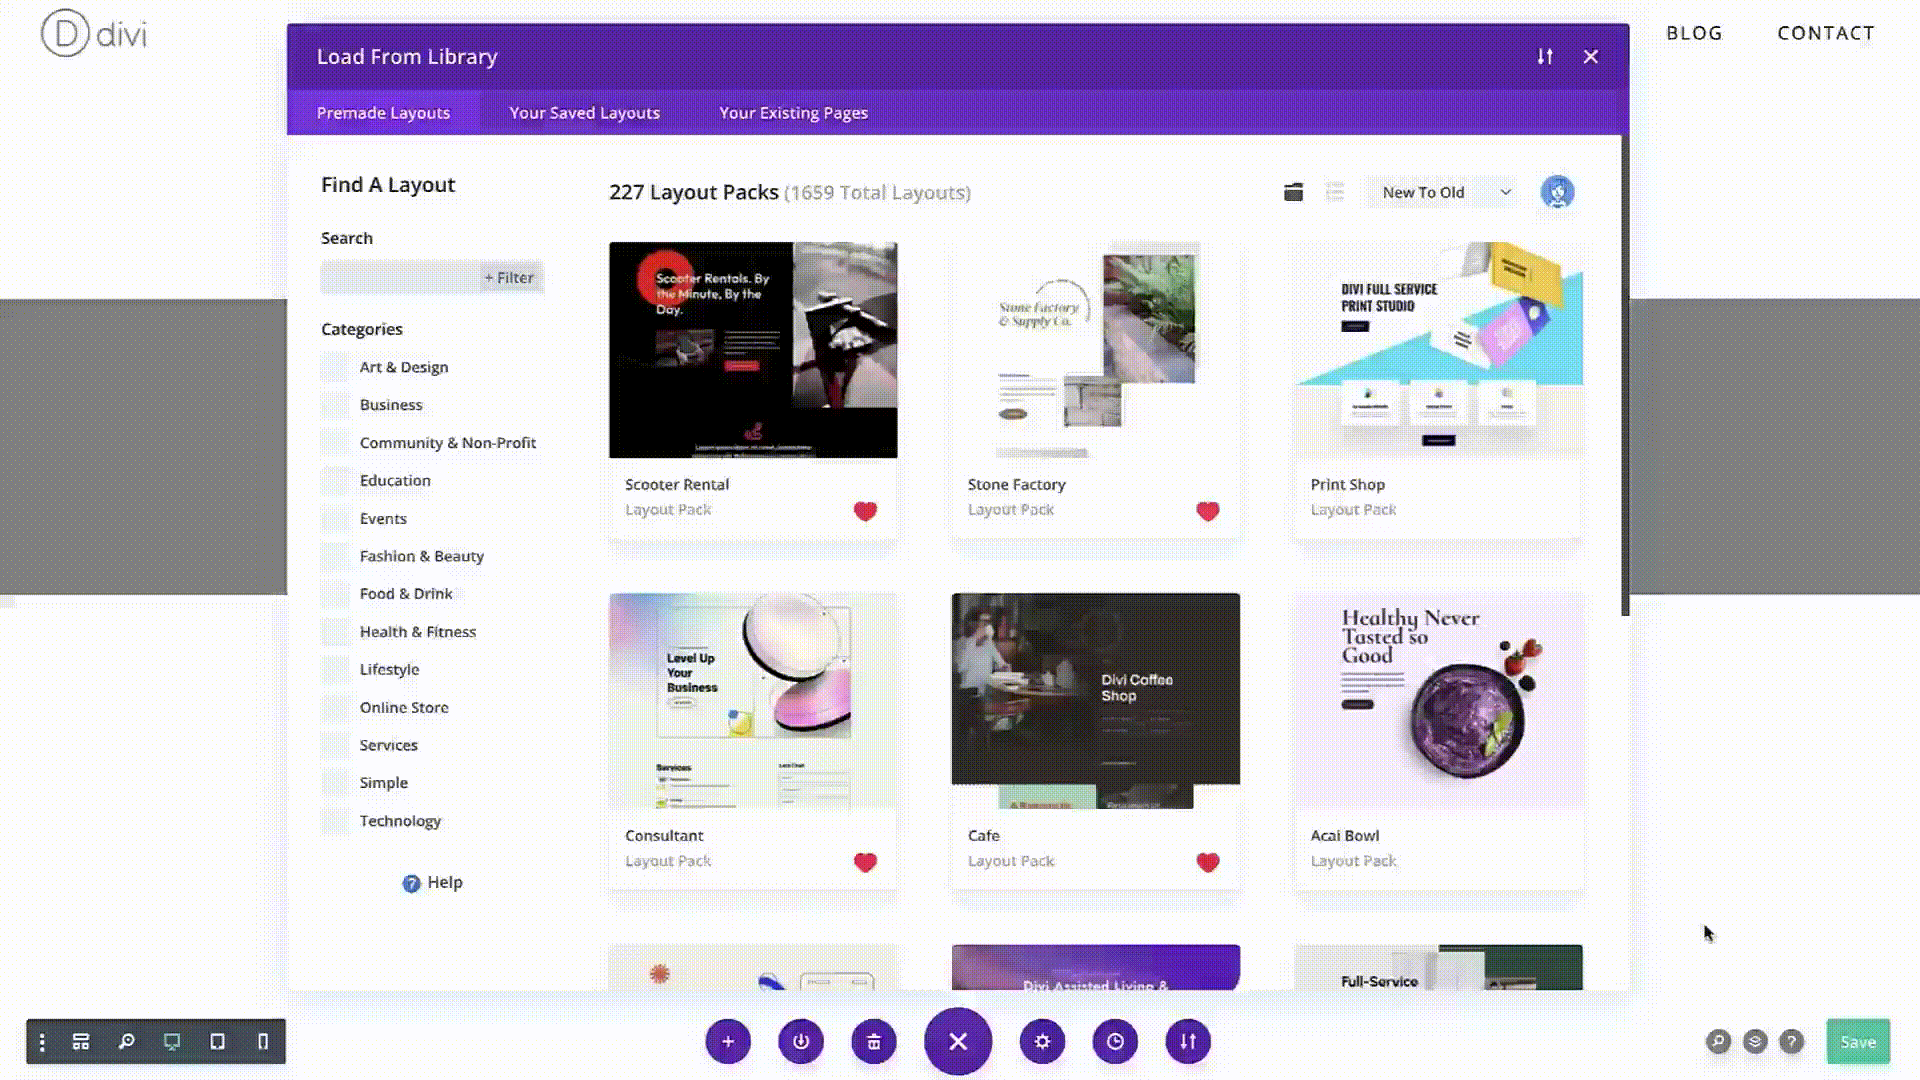Click the Help link
Image resolution: width=1920 pixels, height=1080 pixels.
pos(444,882)
